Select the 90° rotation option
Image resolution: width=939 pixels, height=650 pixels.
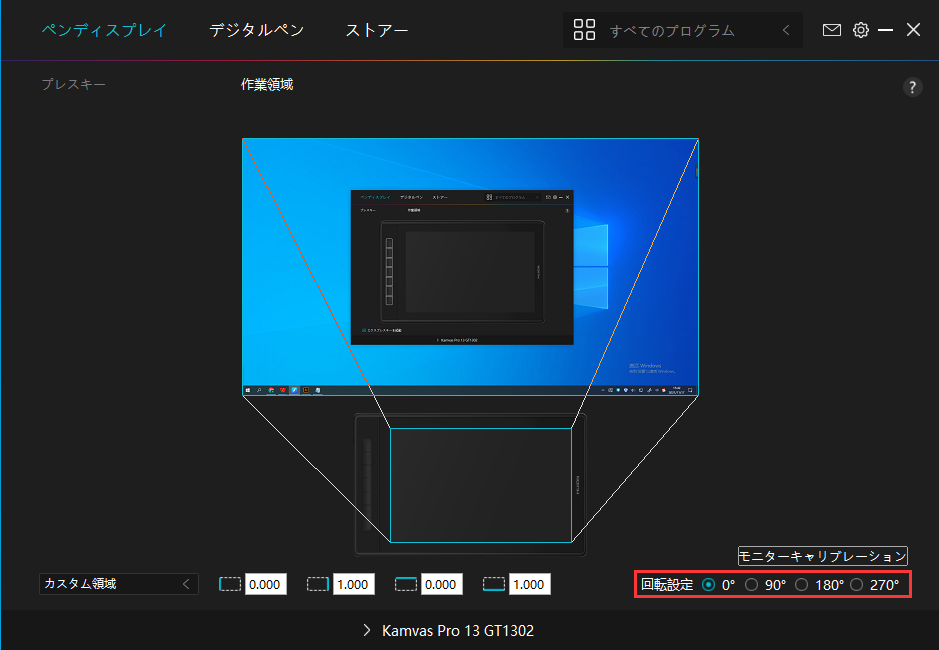(755, 584)
